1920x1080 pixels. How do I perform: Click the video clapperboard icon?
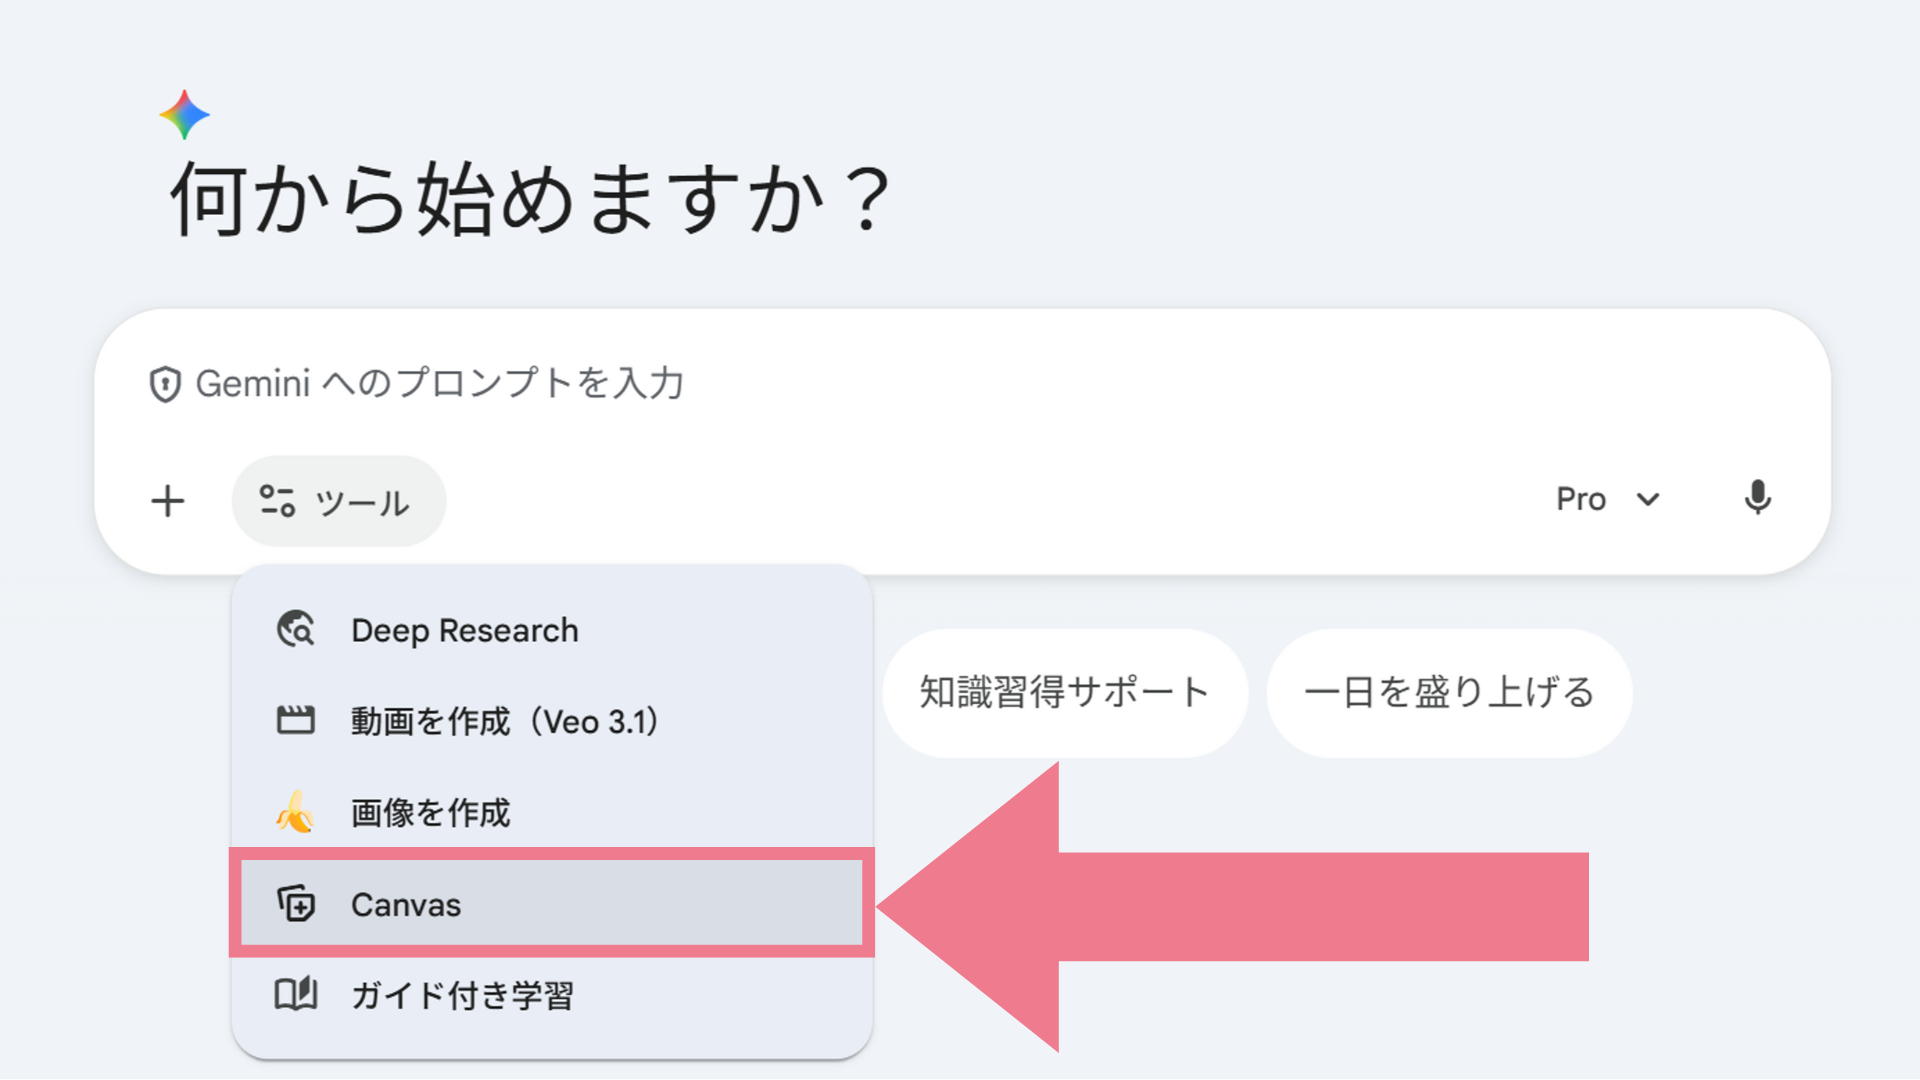296,721
